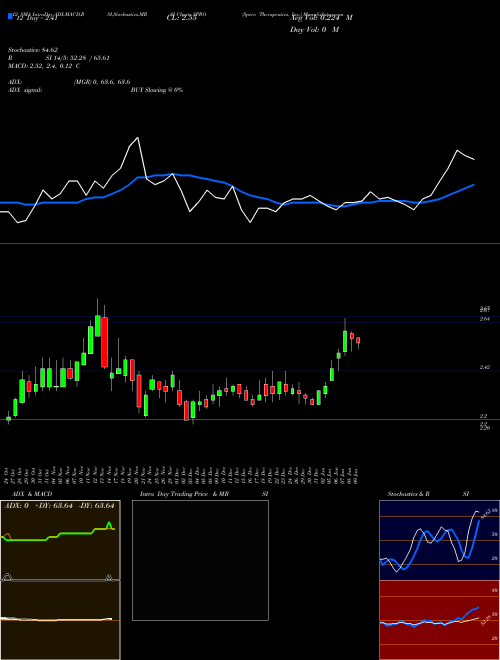Click the green ADX line chart panel
The height and width of the screenshot is (660, 500).
pos(60,540)
